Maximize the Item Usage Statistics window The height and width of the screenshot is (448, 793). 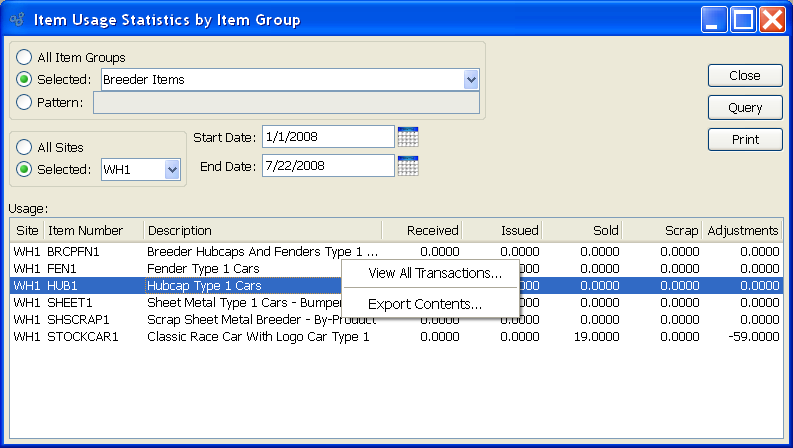[742, 20]
